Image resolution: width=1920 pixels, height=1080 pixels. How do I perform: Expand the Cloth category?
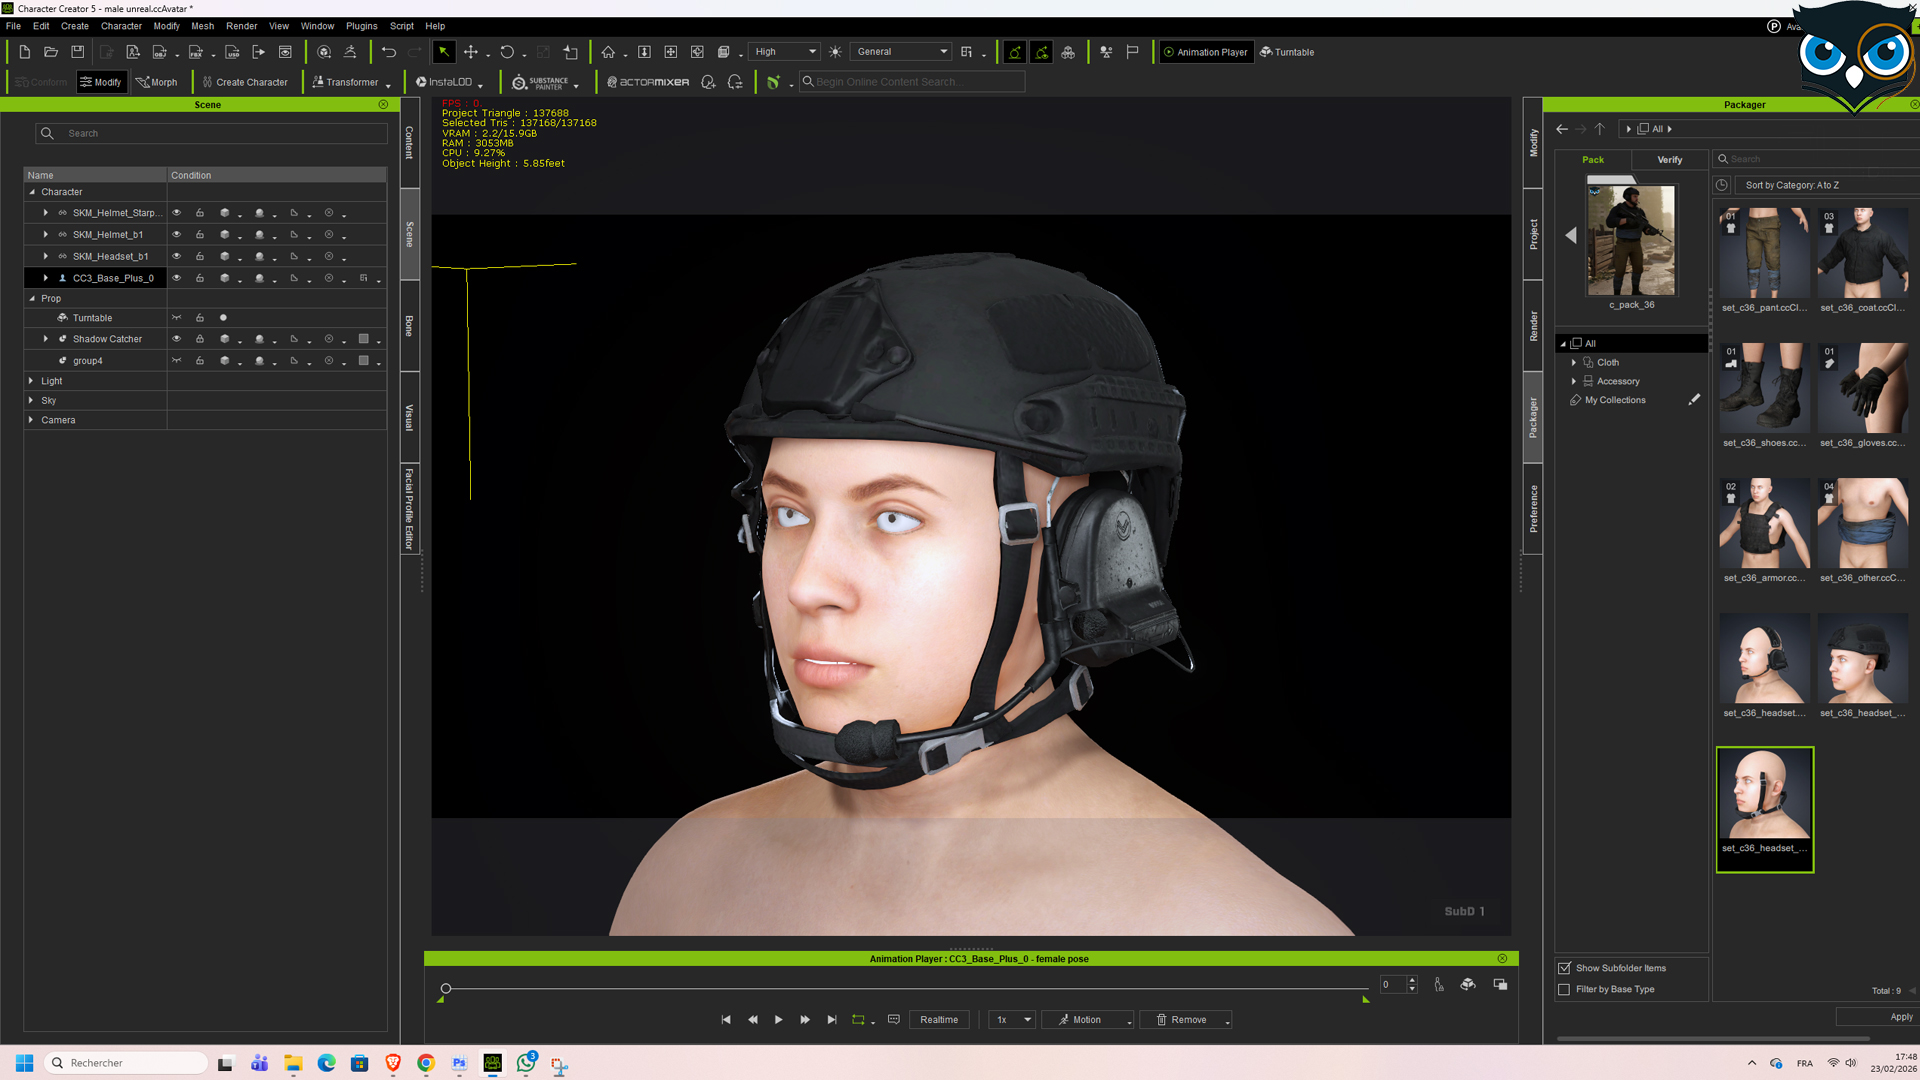click(x=1574, y=363)
